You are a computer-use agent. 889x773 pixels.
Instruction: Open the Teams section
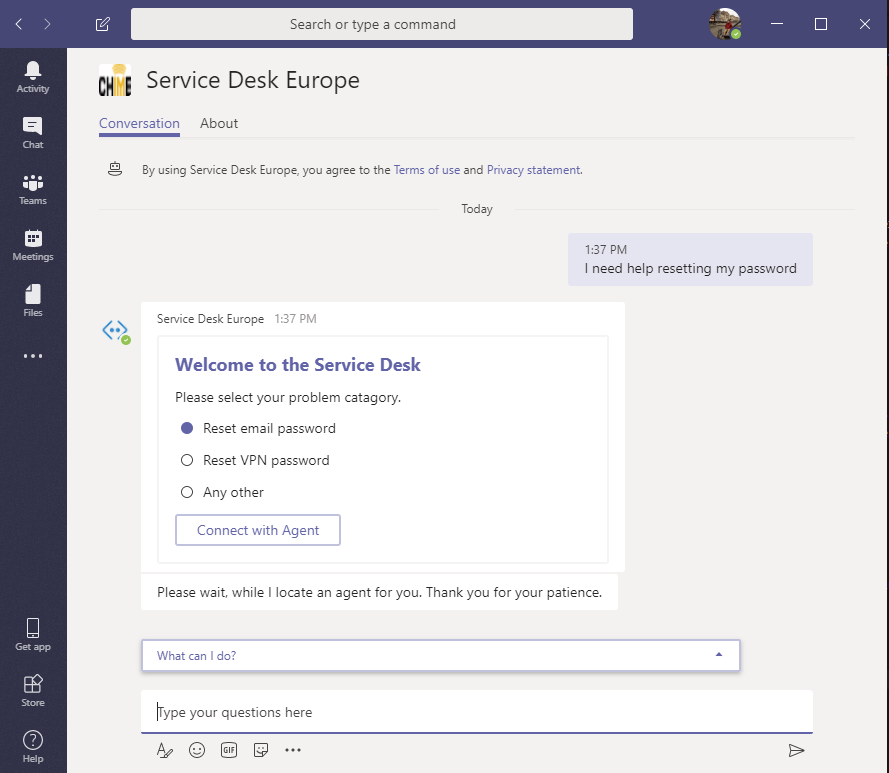click(33, 189)
